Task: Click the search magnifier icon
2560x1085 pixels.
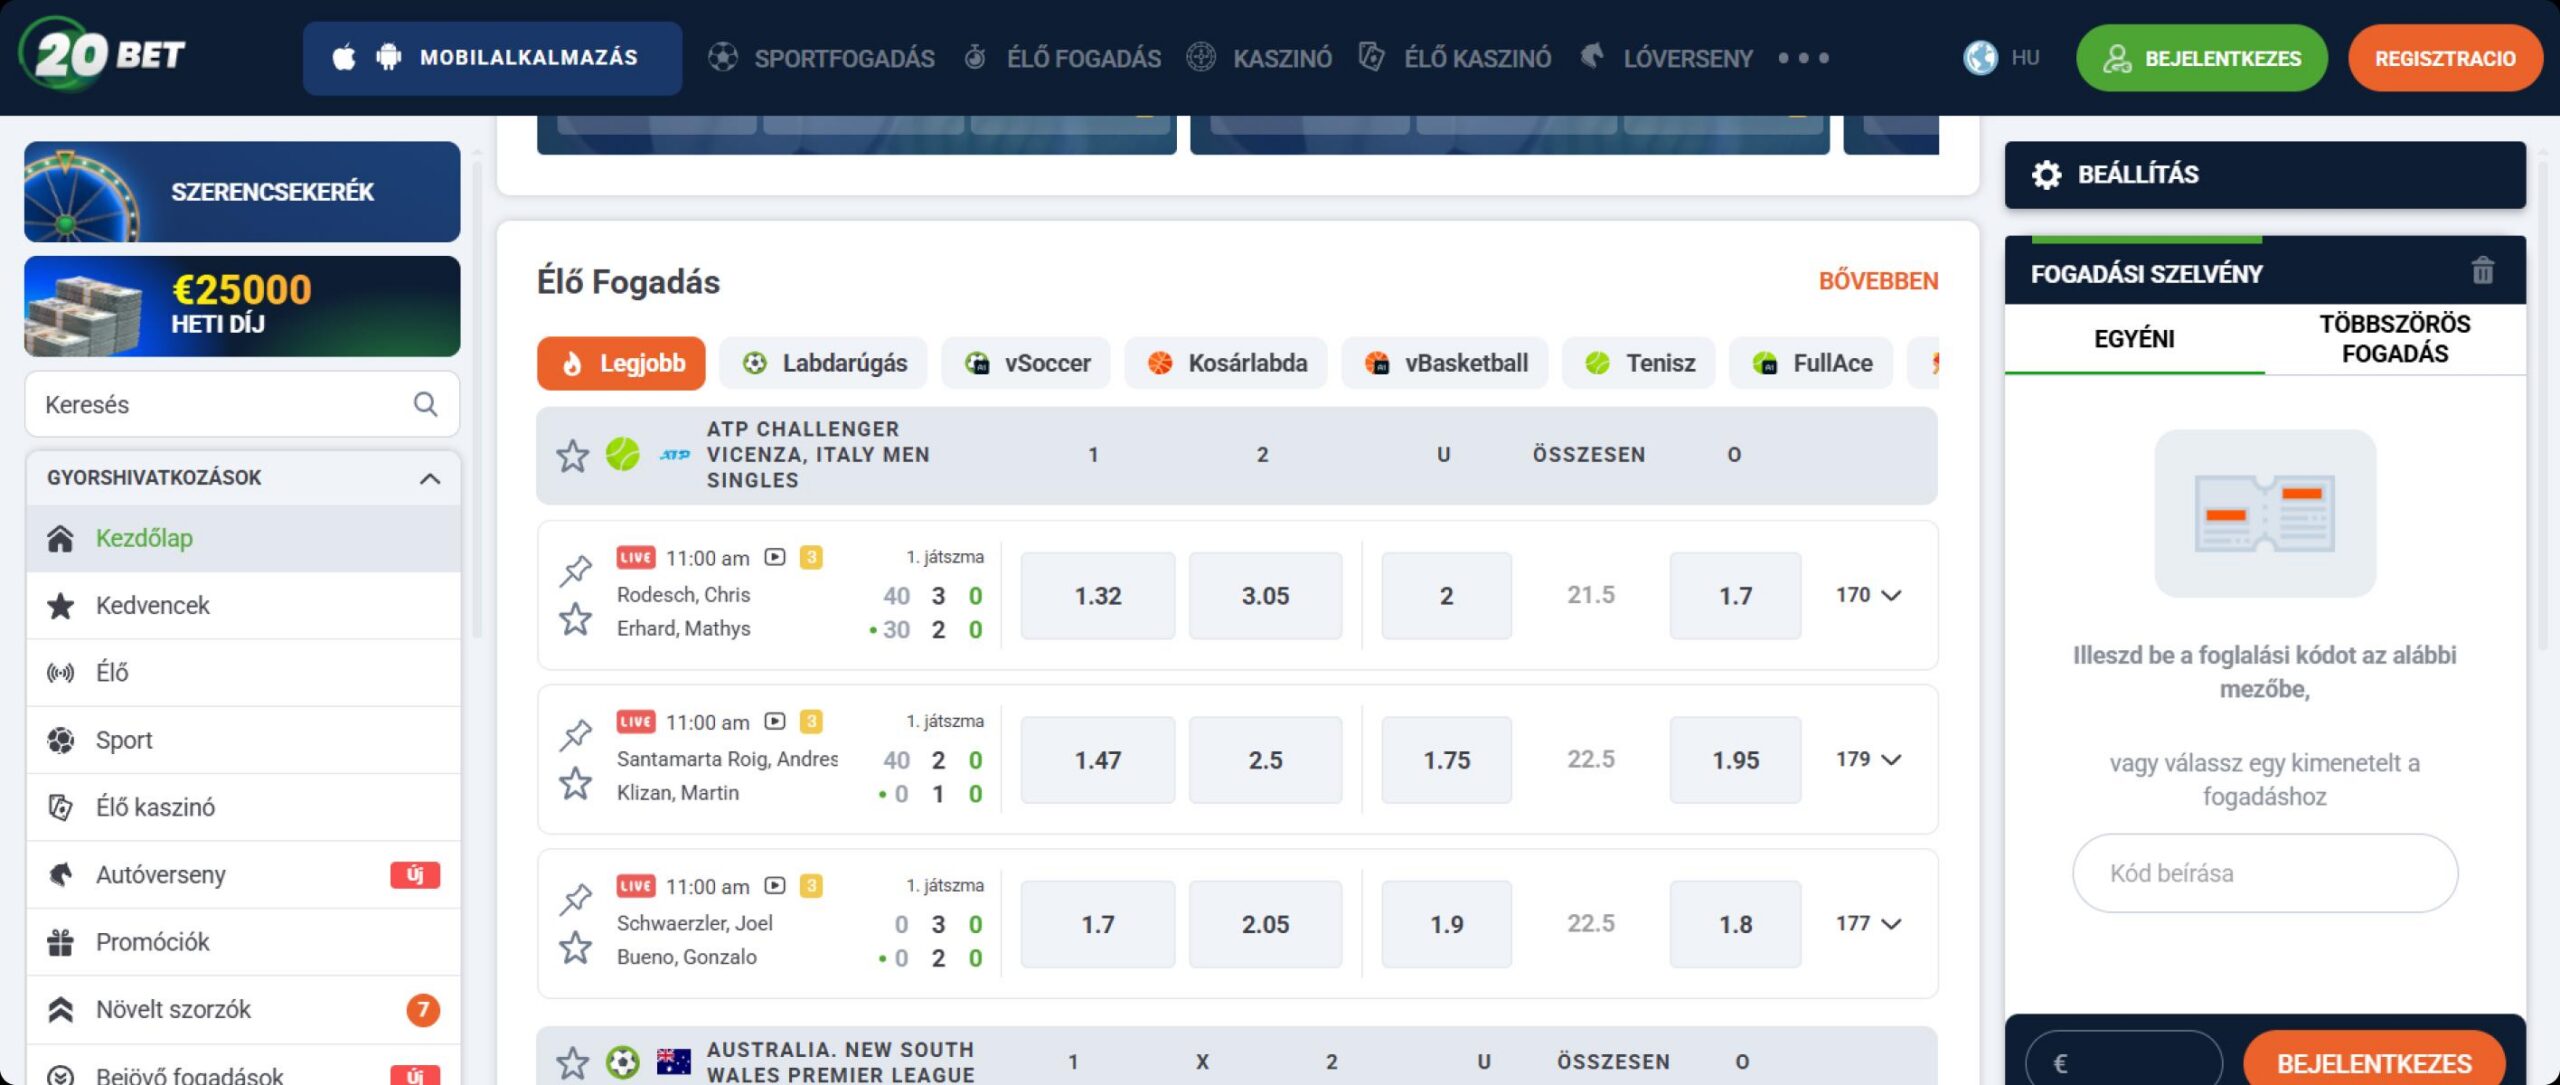Action: tap(425, 404)
